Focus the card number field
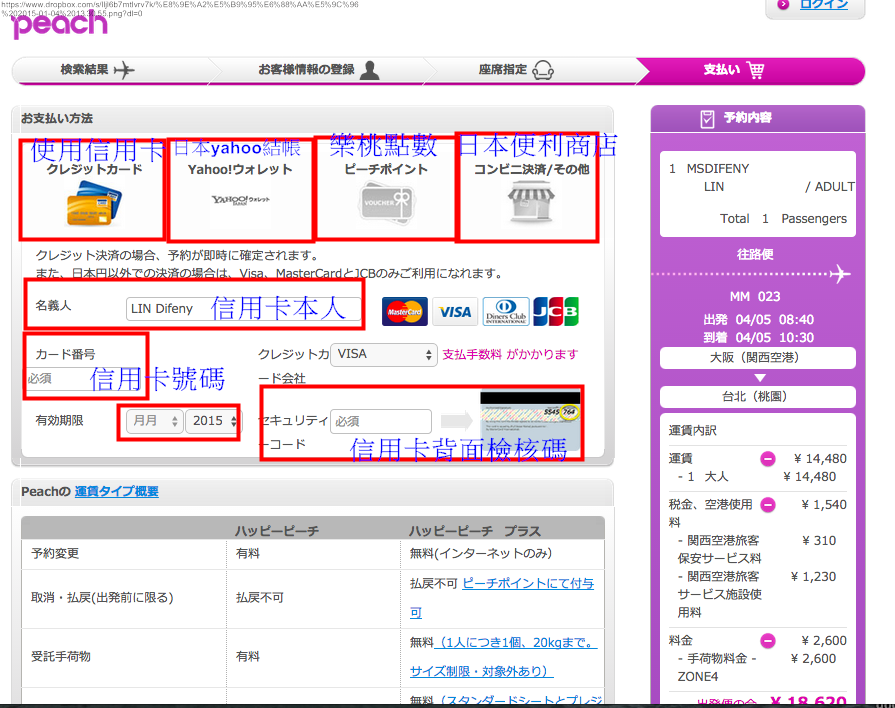The image size is (895, 708). [x=83, y=379]
